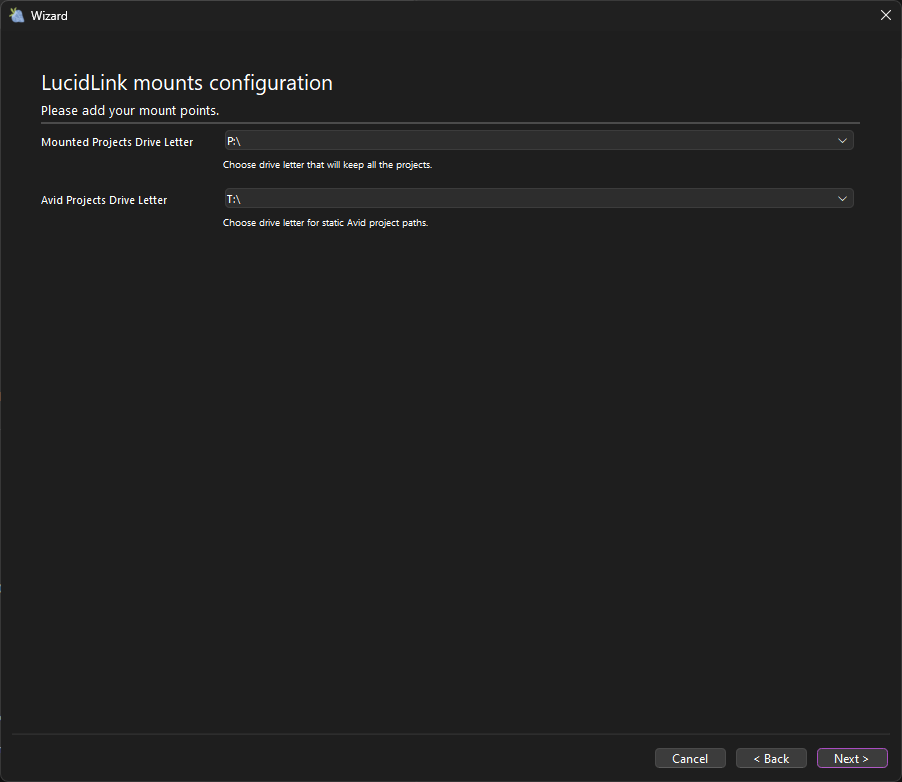Click the empty middle of the title bar
This screenshot has height=782, width=902.
pos(450,15)
